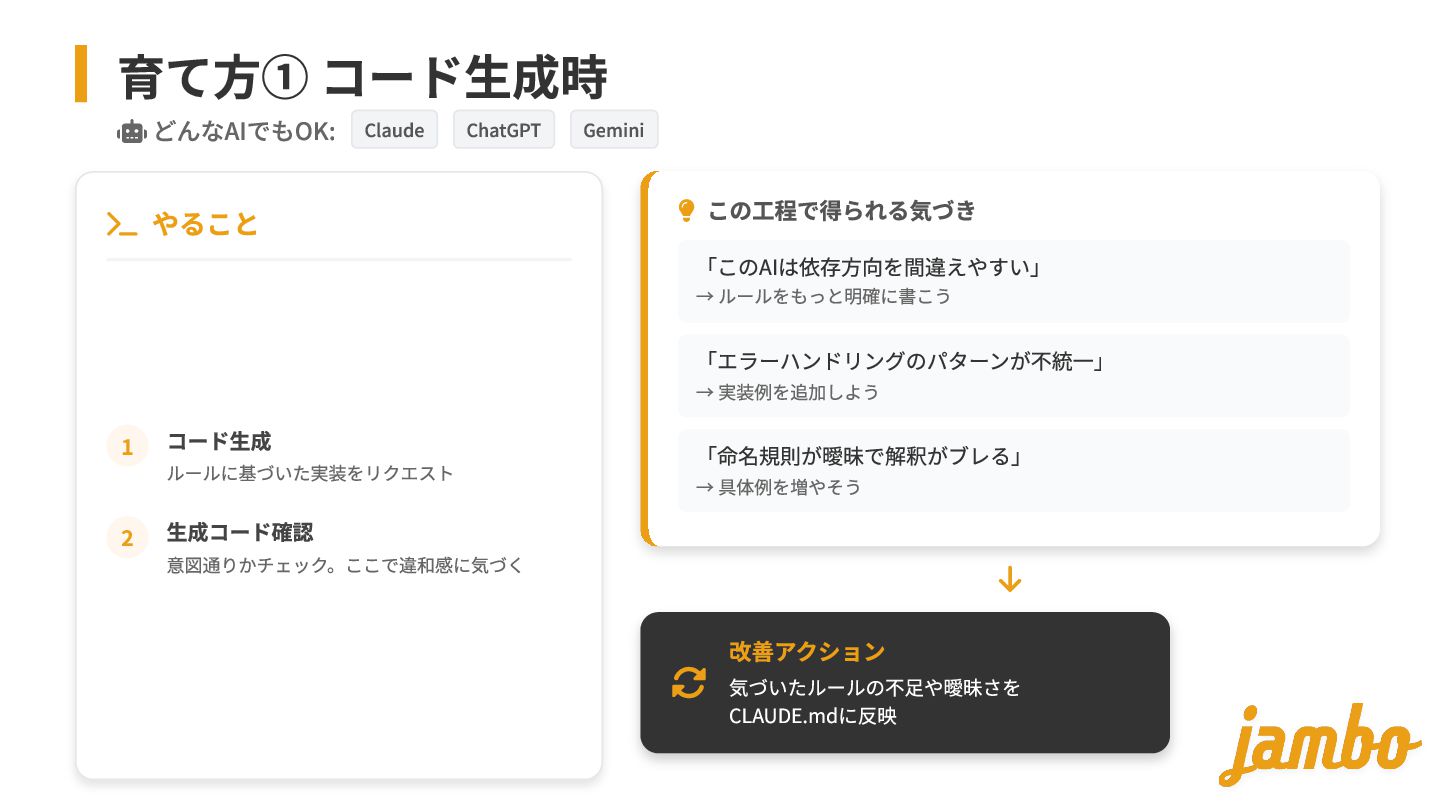Click the CLAUDE.mdに反映 text
The width and height of the screenshot is (1440, 810).
[813, 716]
